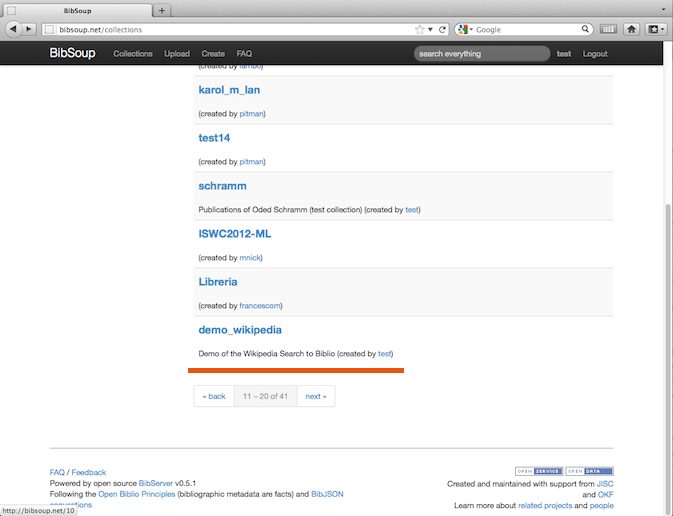Screen dimensions: 673x516
Task: Open the browser home page icon
Action: point(631,29)
